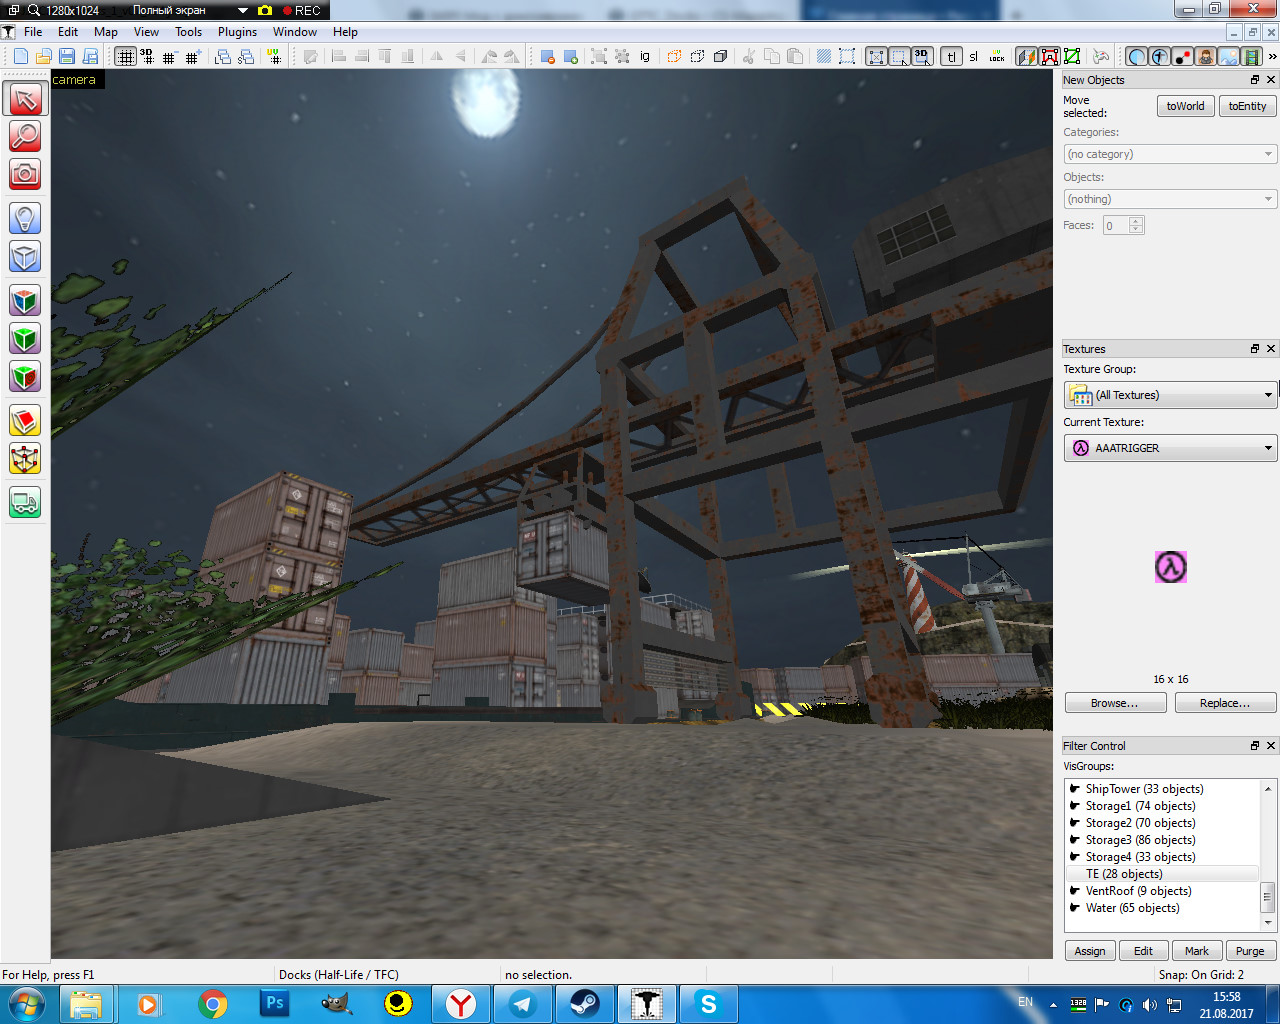The width and height of the screenshot is (1280, 1024).
Task: Toggle visibility of Storage3 visgroup
Action: (1075, 839)
